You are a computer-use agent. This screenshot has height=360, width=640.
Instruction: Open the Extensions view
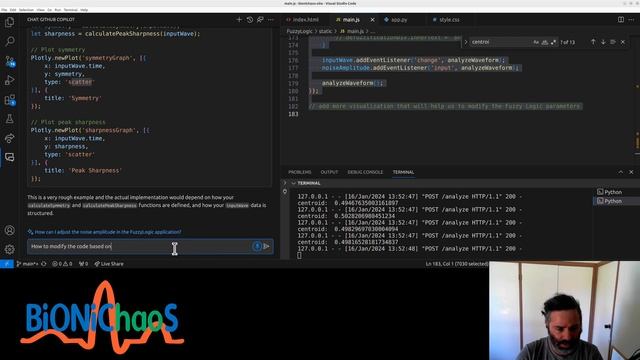(9, 100)
